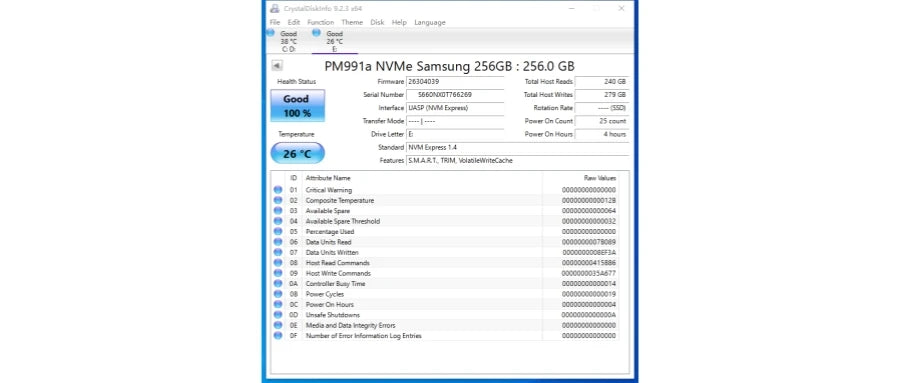Select the Unsafe Shutdowns attribute name
The width and height of the screenshot is (900, 383).
point(332,315)
